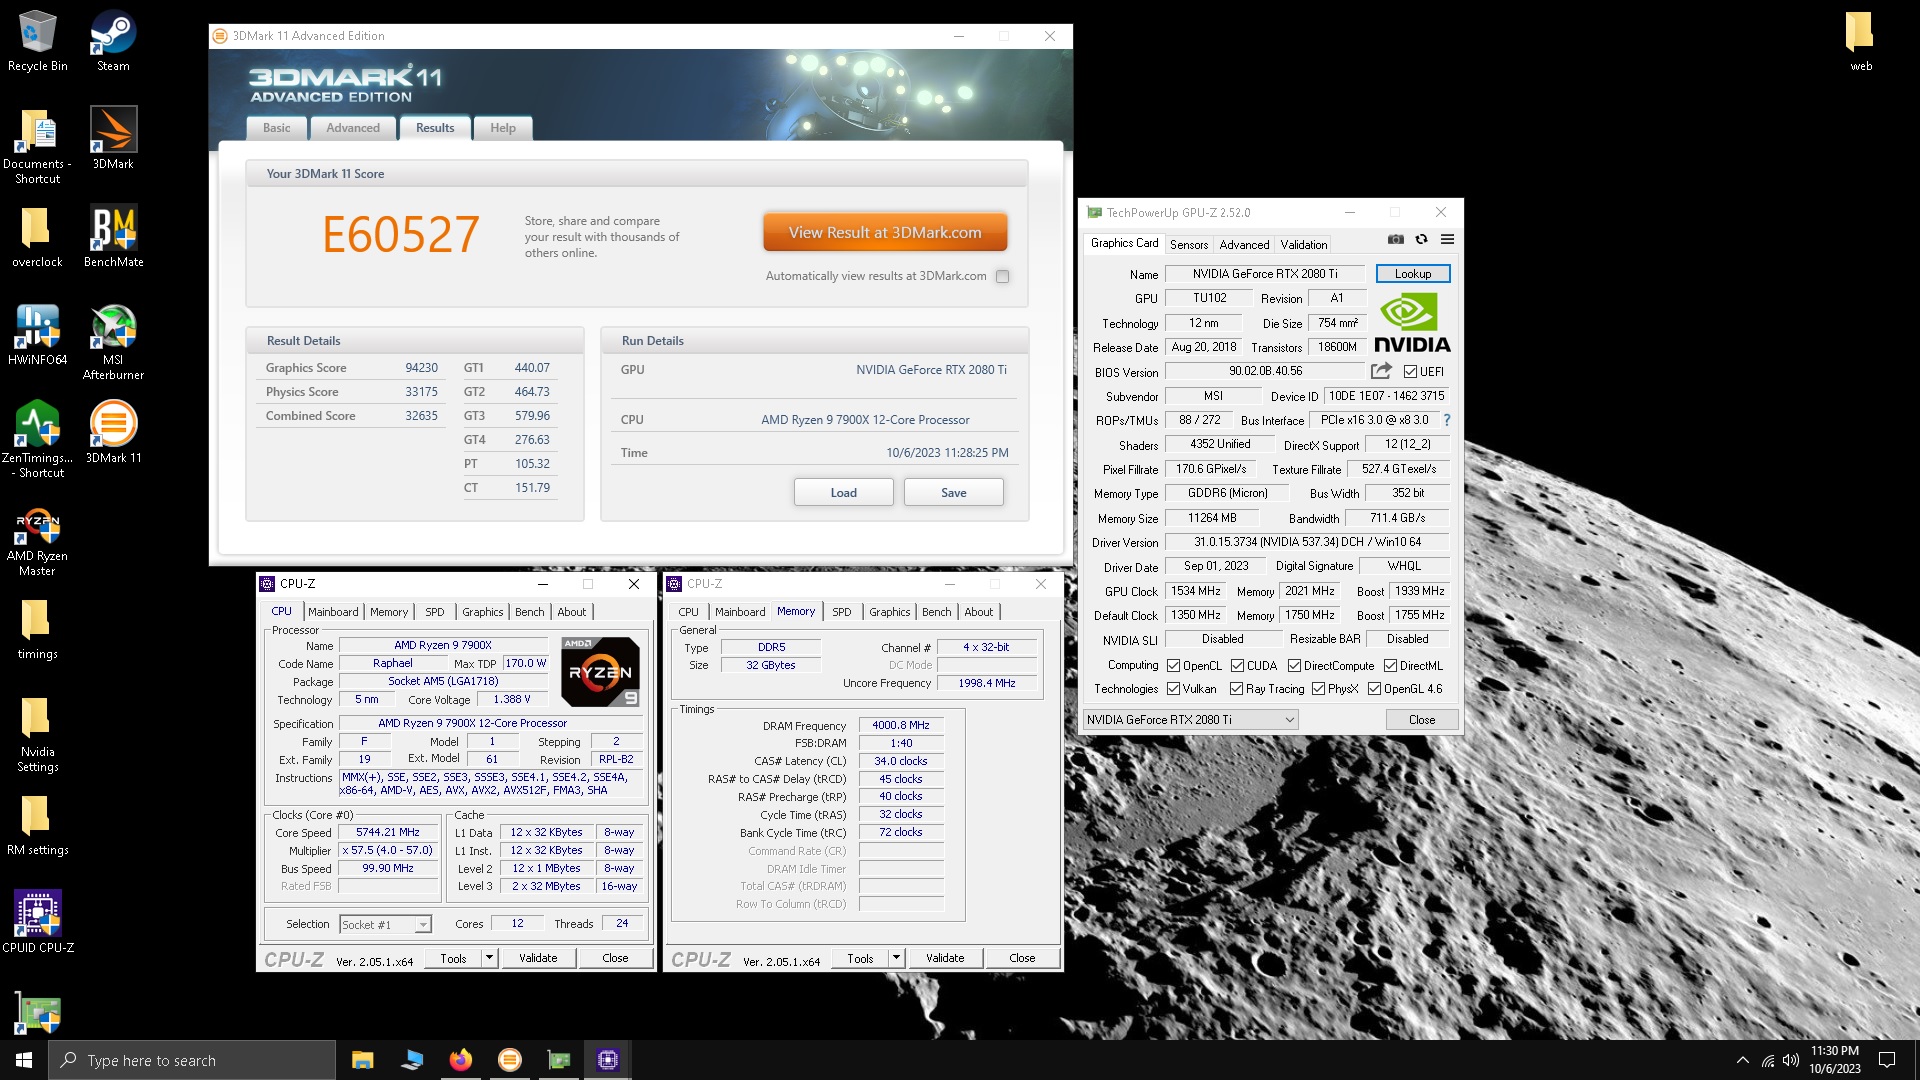
Task: Toggle the DirectML checkbox in GPU-Z
Action: (1390, 666)
